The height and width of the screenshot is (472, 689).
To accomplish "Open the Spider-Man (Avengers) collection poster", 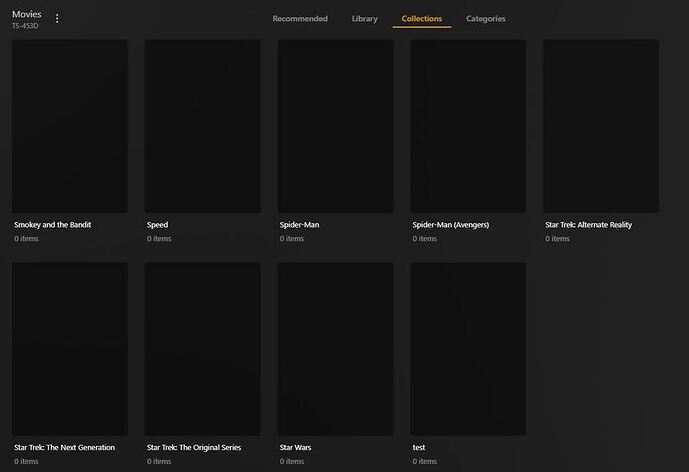I will [x=468, y=126].
